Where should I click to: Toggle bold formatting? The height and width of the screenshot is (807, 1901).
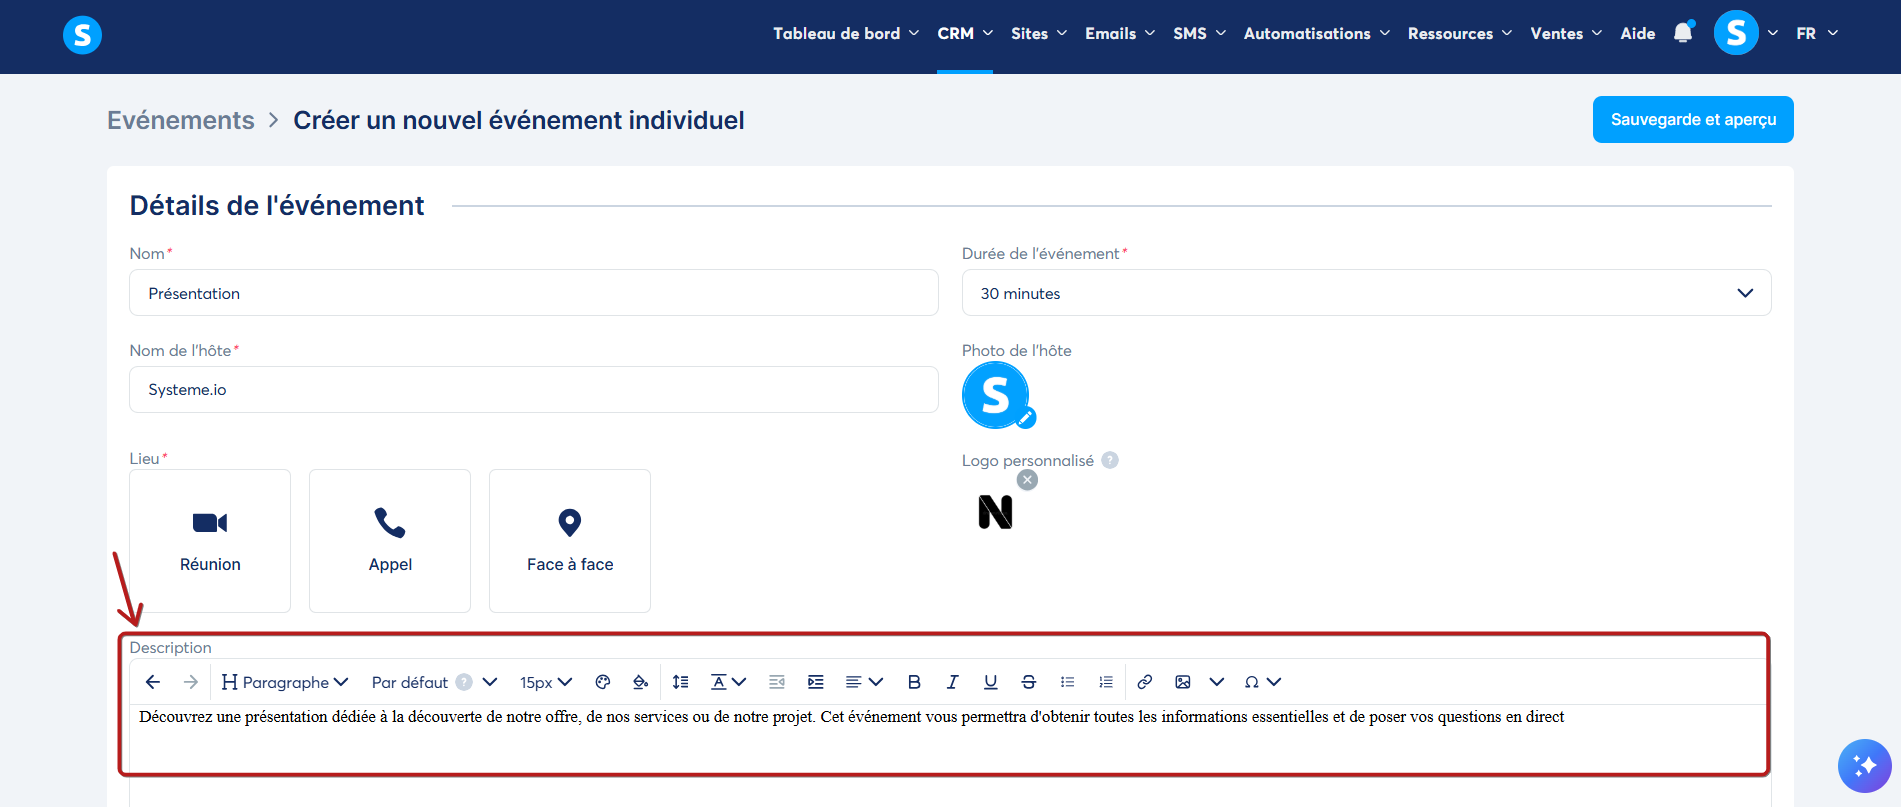[x=914, y=682]
